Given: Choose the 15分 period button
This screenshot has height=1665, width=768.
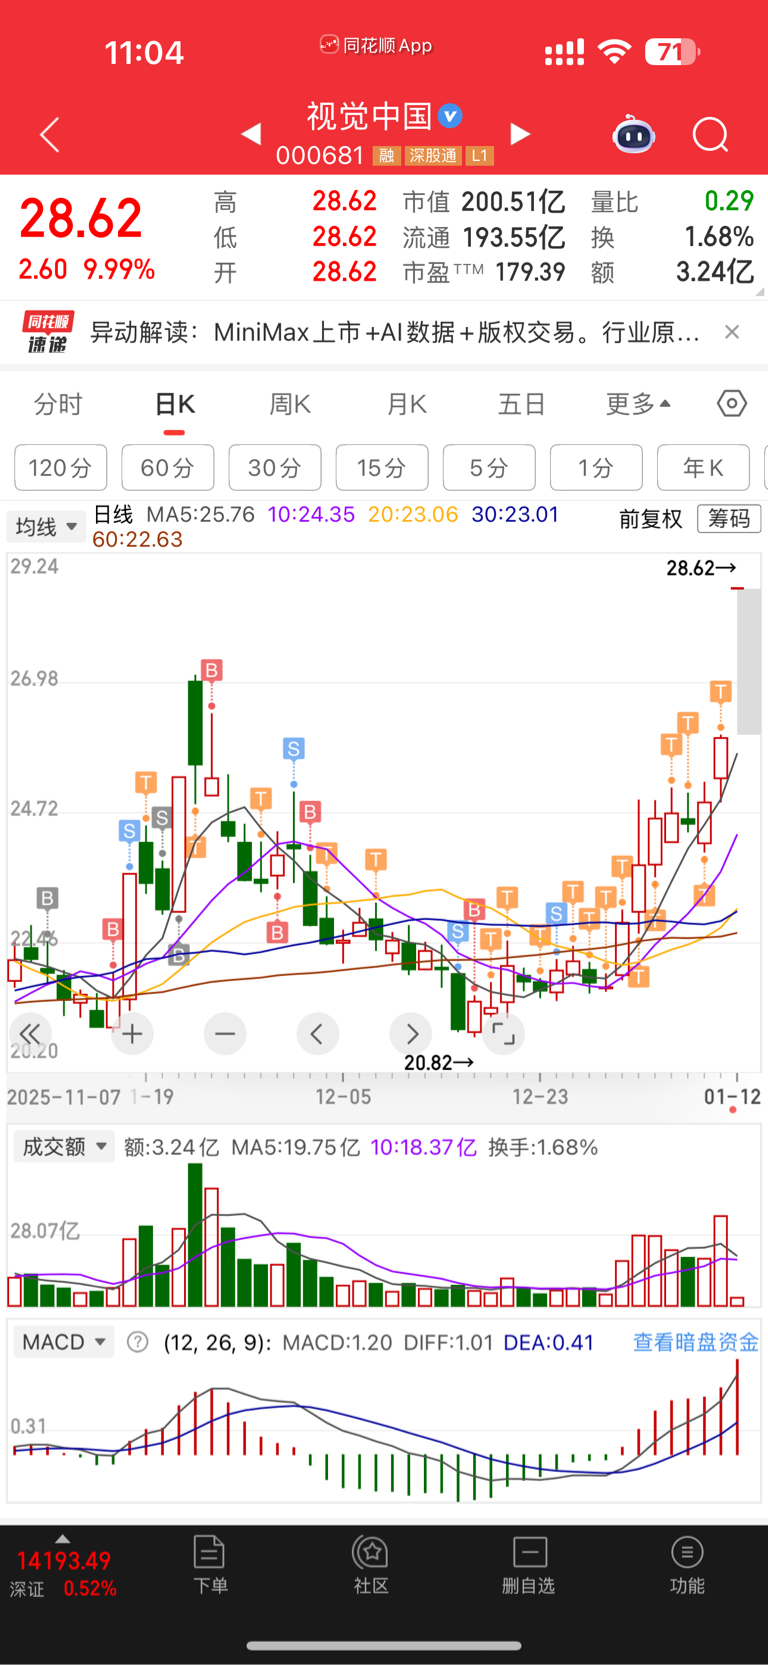Looking at the screenshot, I should (x=382, y=468).
